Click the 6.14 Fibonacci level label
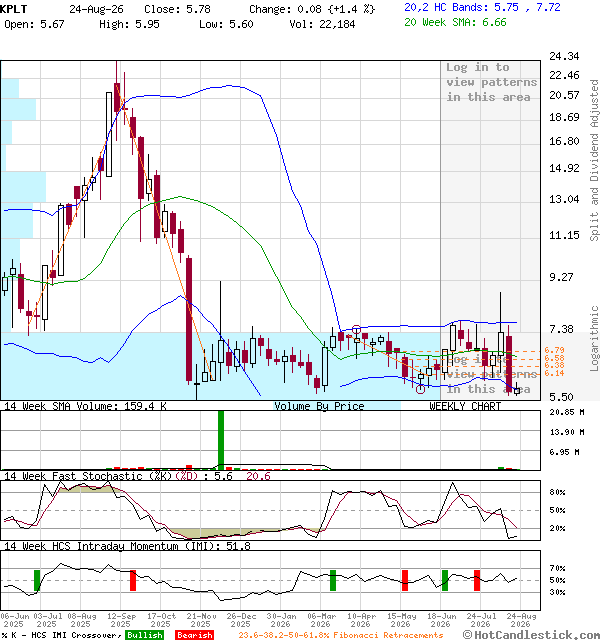Screen dimensions: 600x640 coord(554,373)
